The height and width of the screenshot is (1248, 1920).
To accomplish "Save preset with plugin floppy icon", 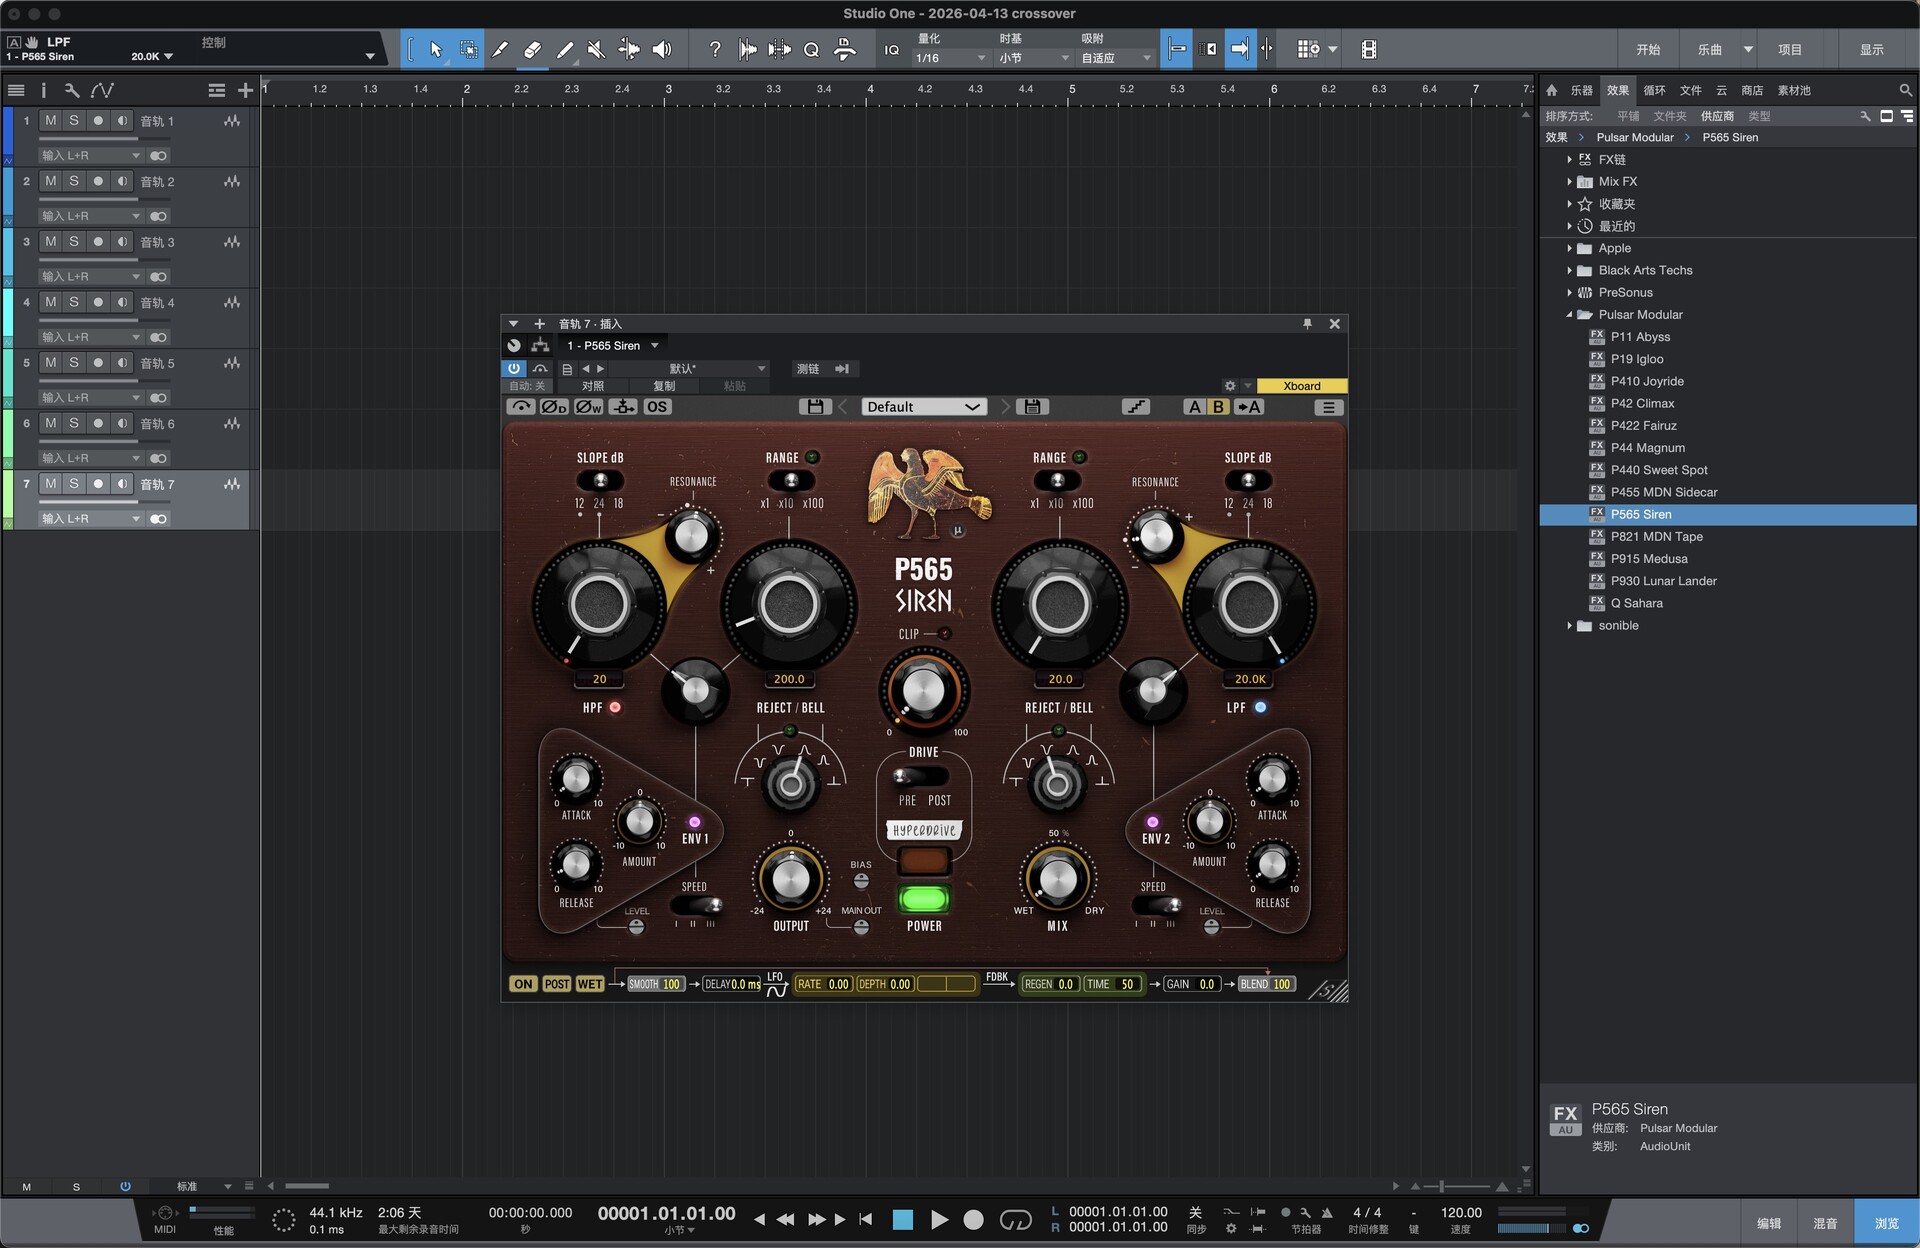I will click(x=815, y=407).
